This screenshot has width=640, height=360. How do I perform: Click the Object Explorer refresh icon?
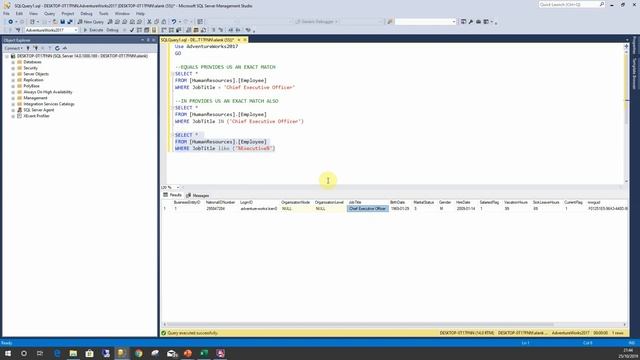coord(57,48)
